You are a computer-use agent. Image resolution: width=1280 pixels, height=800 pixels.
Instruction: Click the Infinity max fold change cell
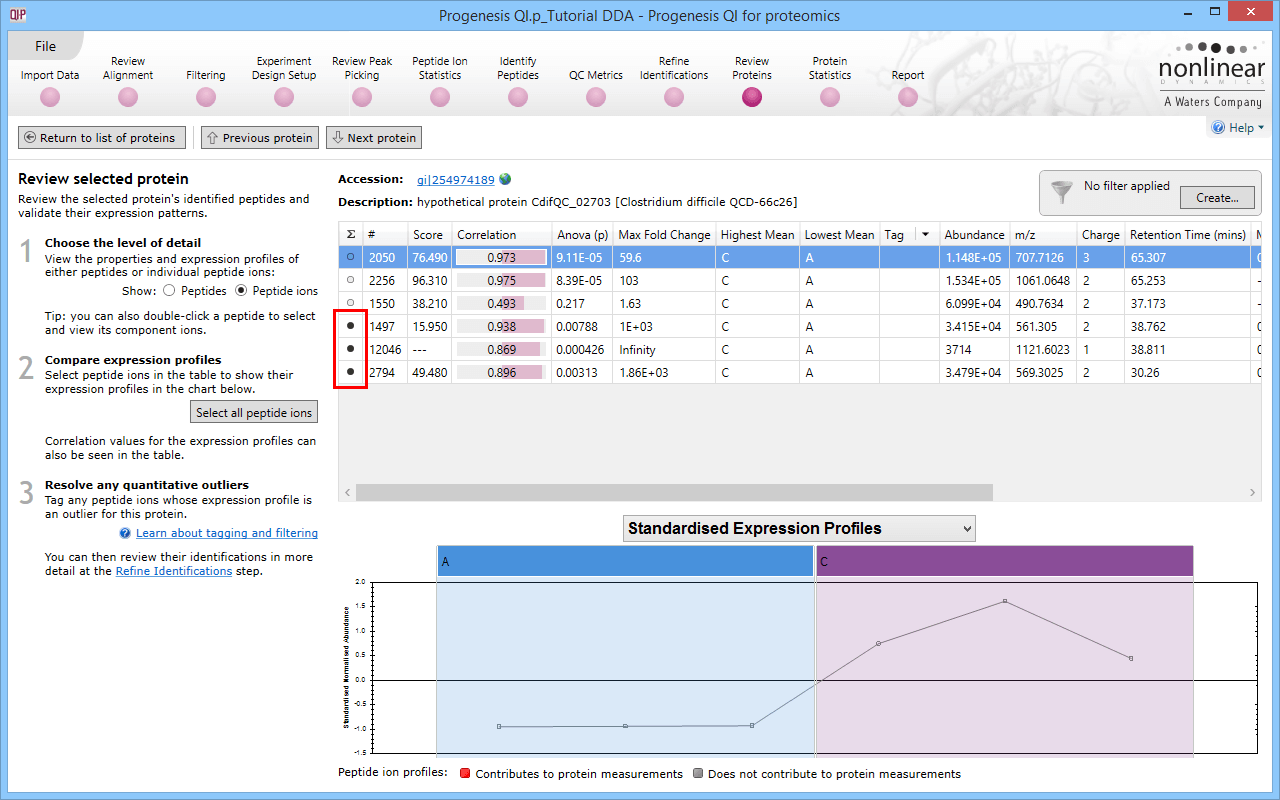[x=664, y=349]
